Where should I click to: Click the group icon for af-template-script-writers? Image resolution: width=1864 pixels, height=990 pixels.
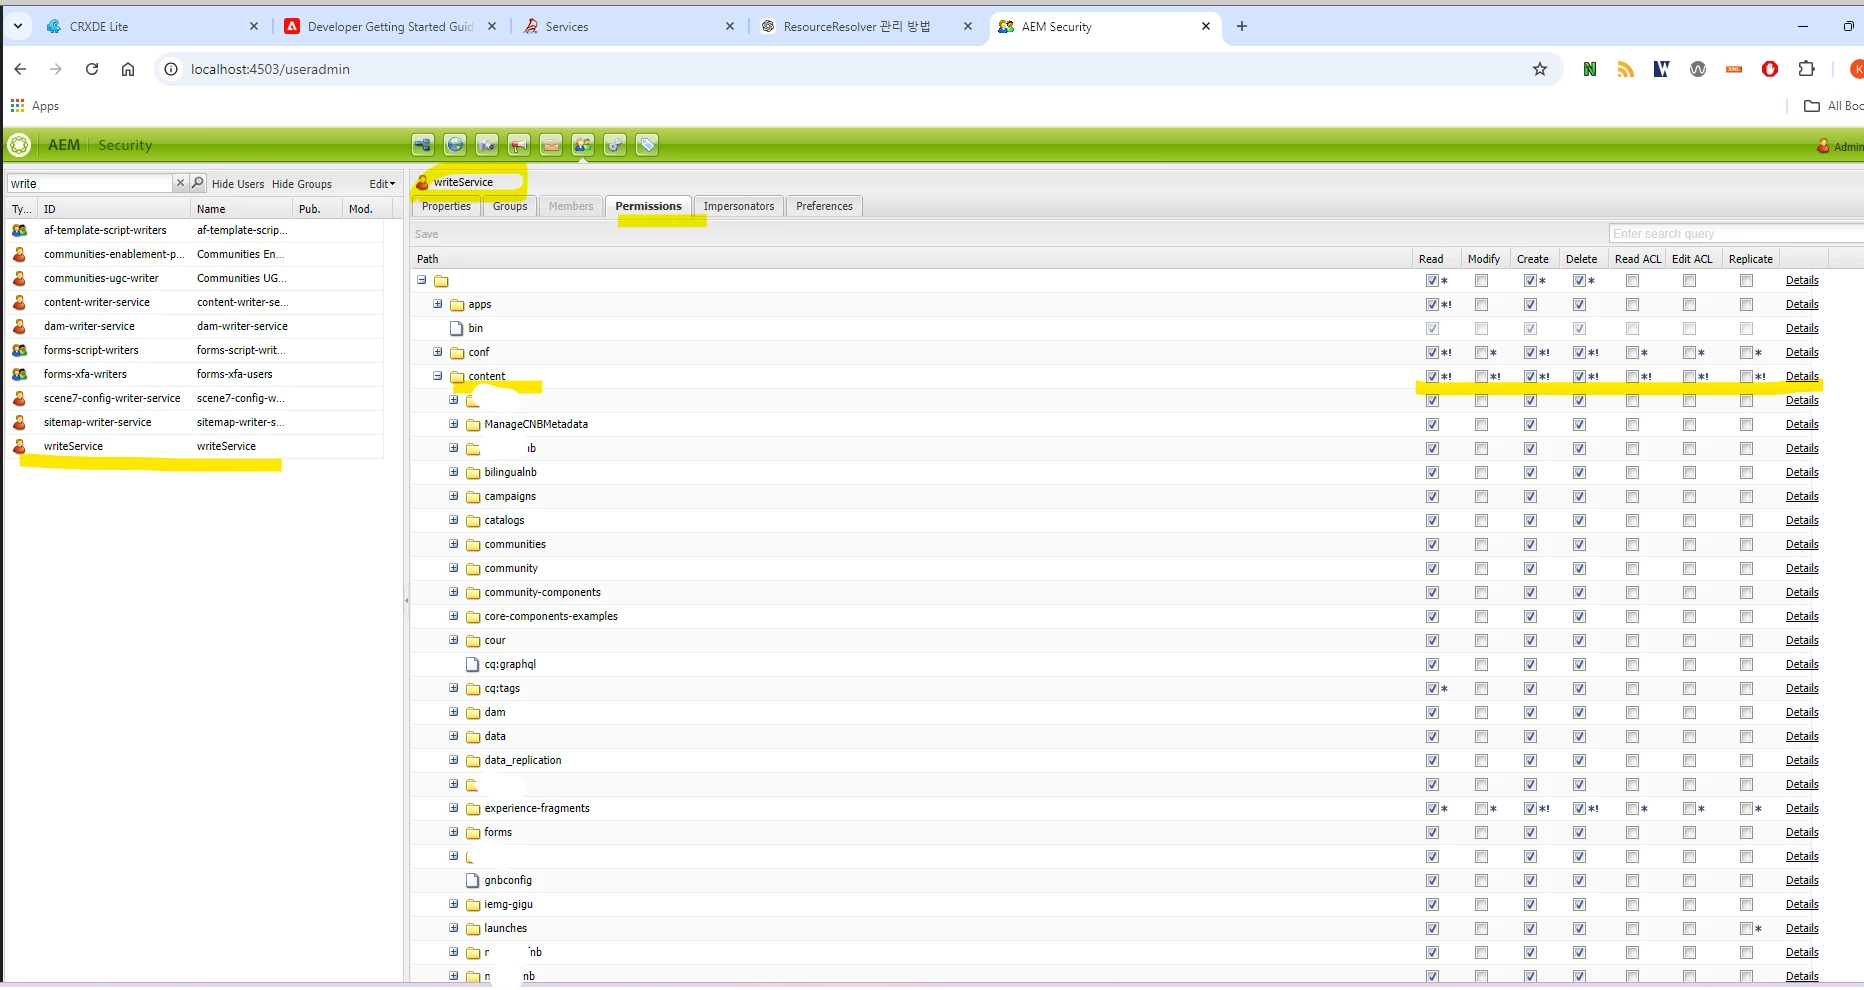[19, 230]
